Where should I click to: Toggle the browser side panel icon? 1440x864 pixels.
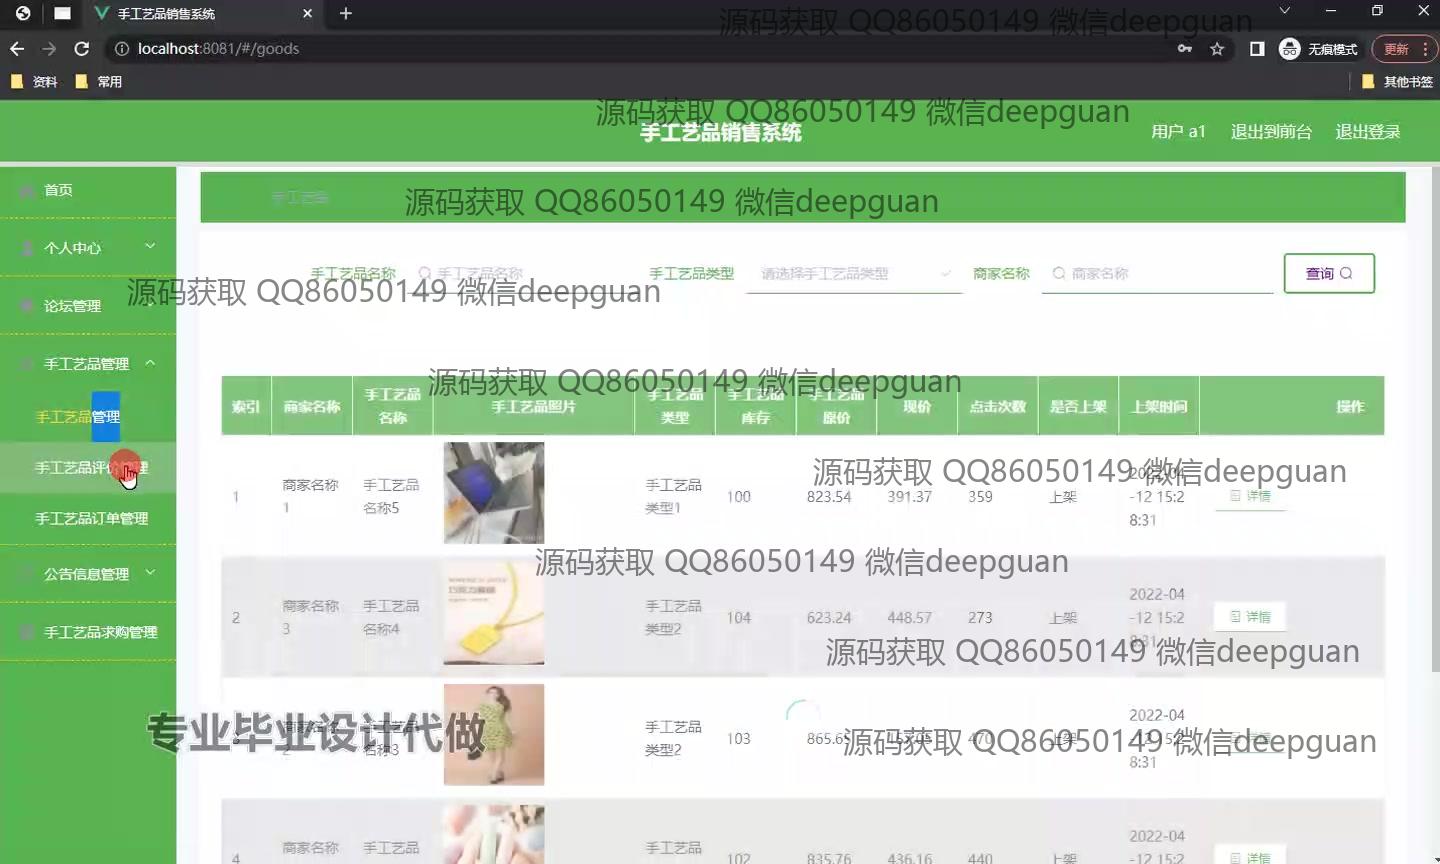pos(1257,49)
